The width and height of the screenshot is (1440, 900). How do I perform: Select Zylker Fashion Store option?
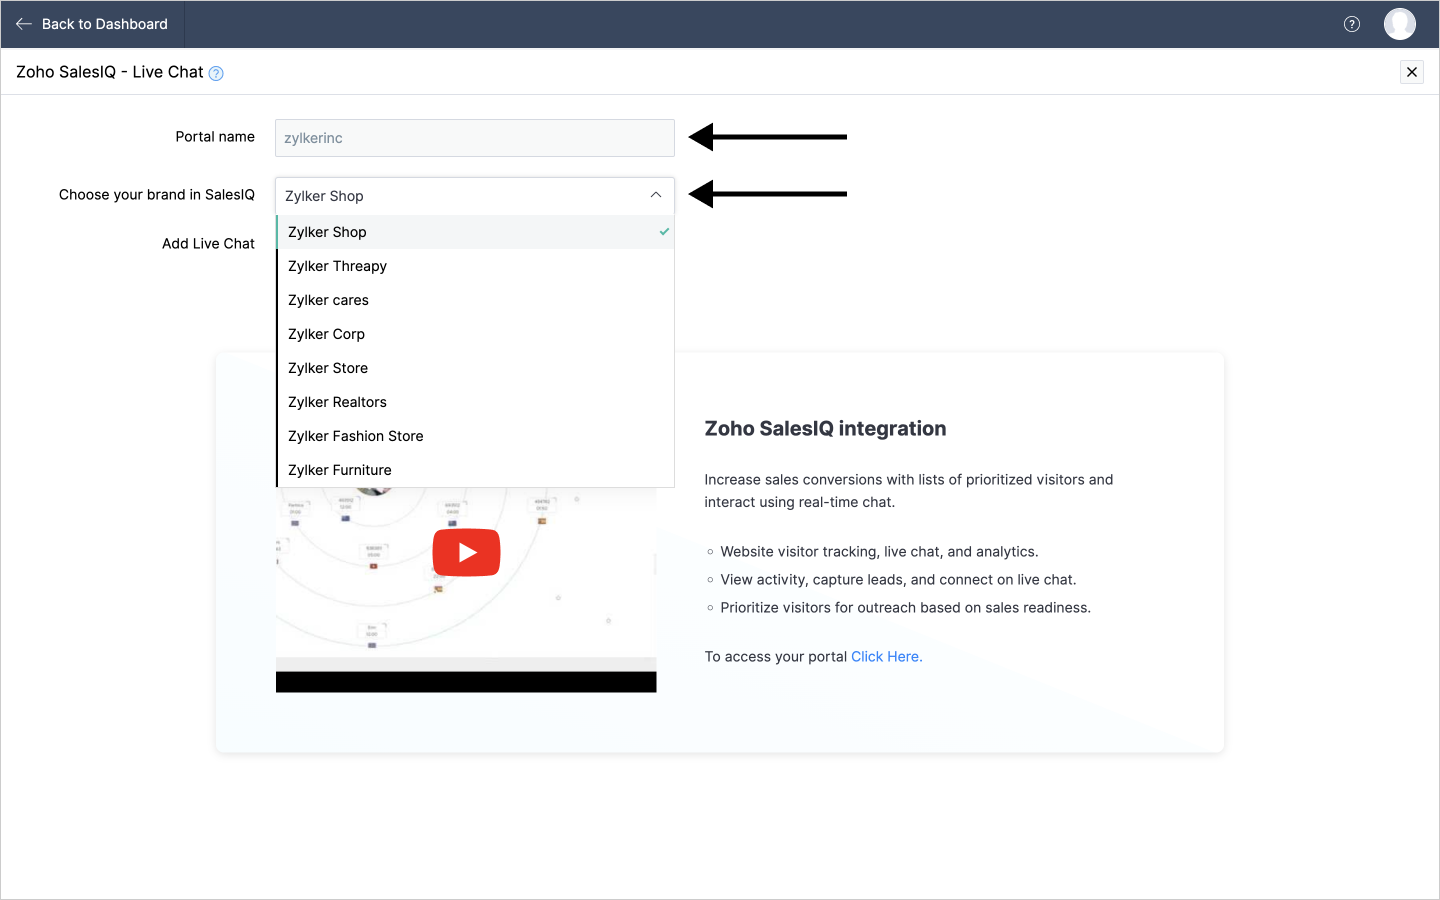476,436
